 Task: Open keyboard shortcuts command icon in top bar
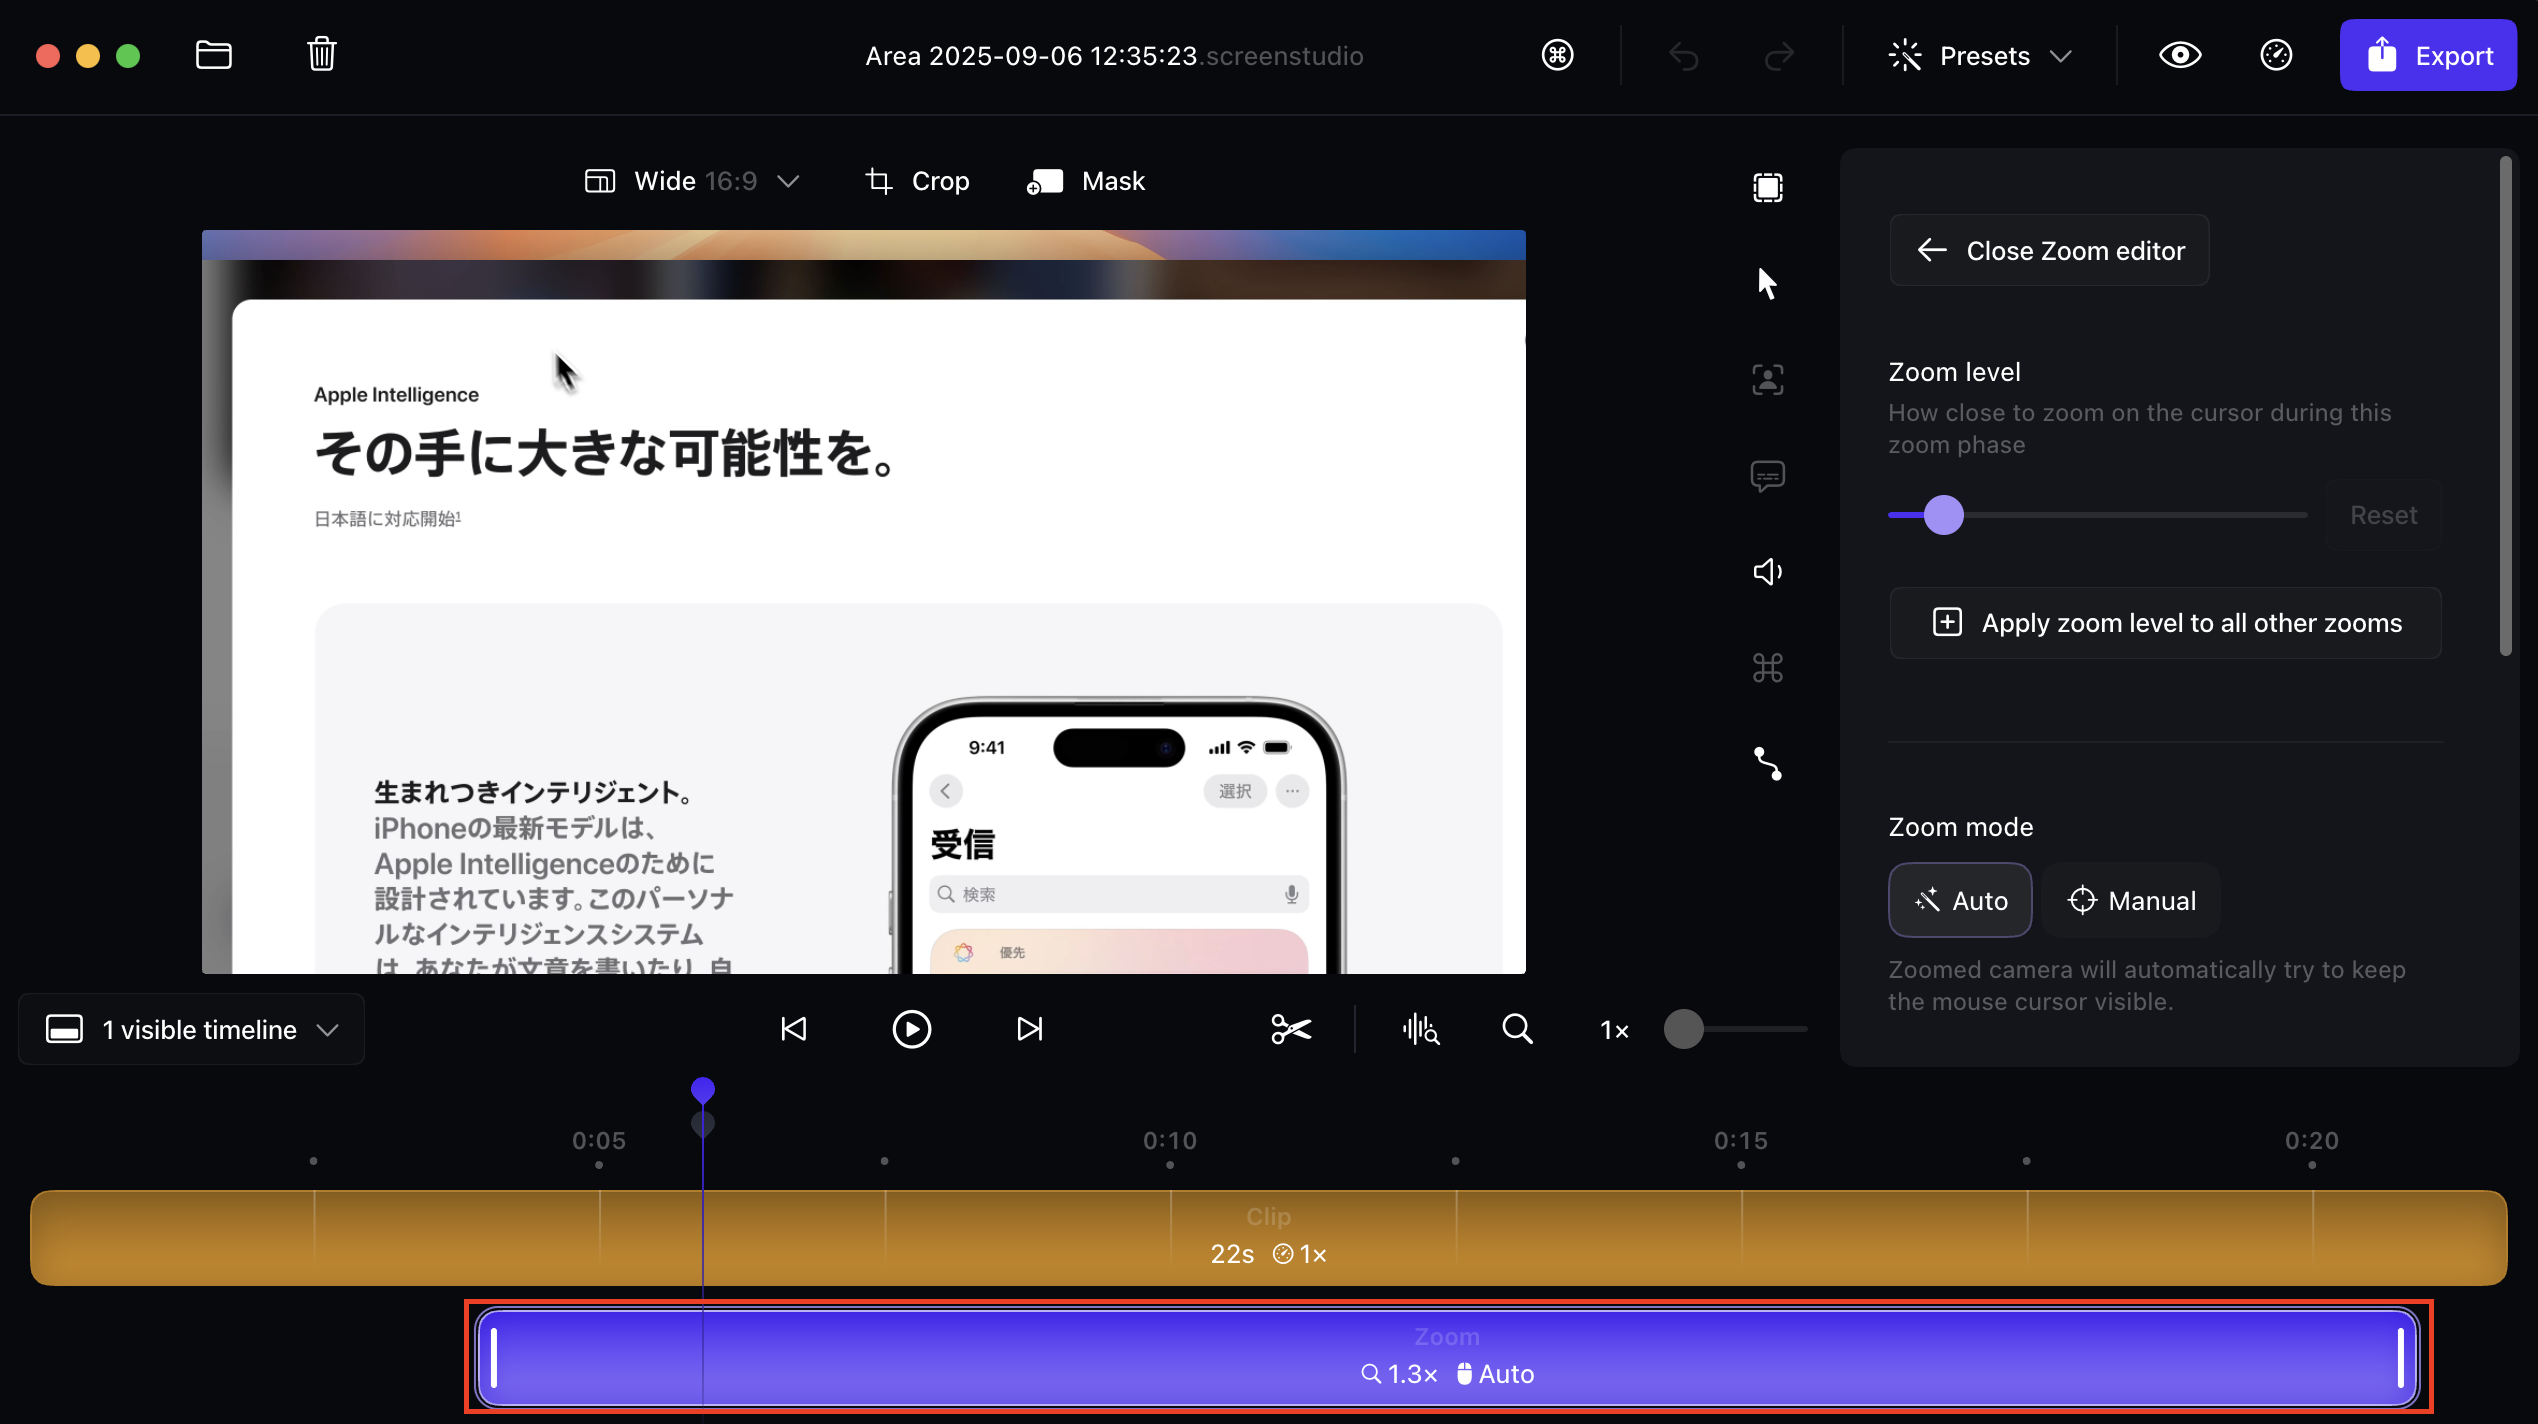1557,55
